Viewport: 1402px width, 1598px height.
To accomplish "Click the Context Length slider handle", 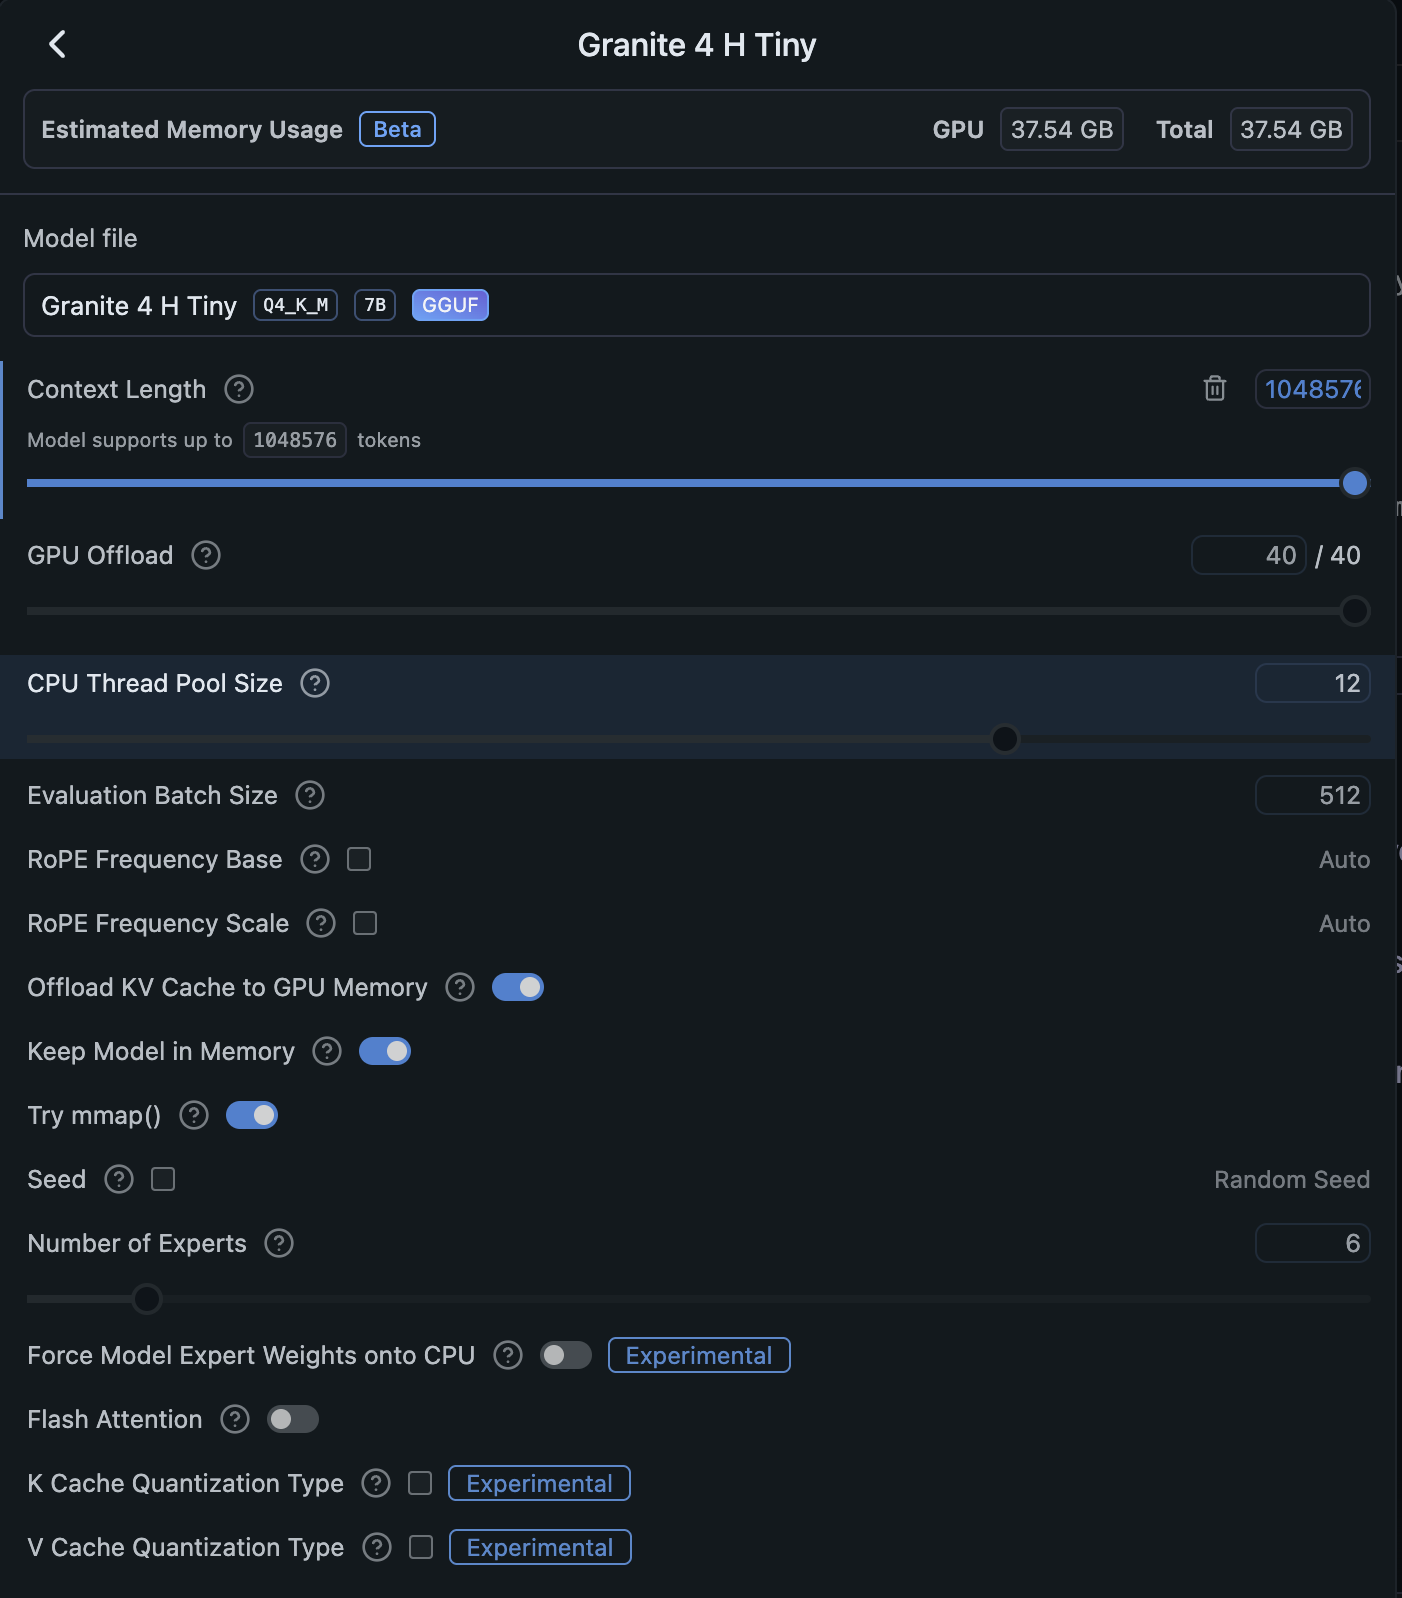I will click(1355, 483).
